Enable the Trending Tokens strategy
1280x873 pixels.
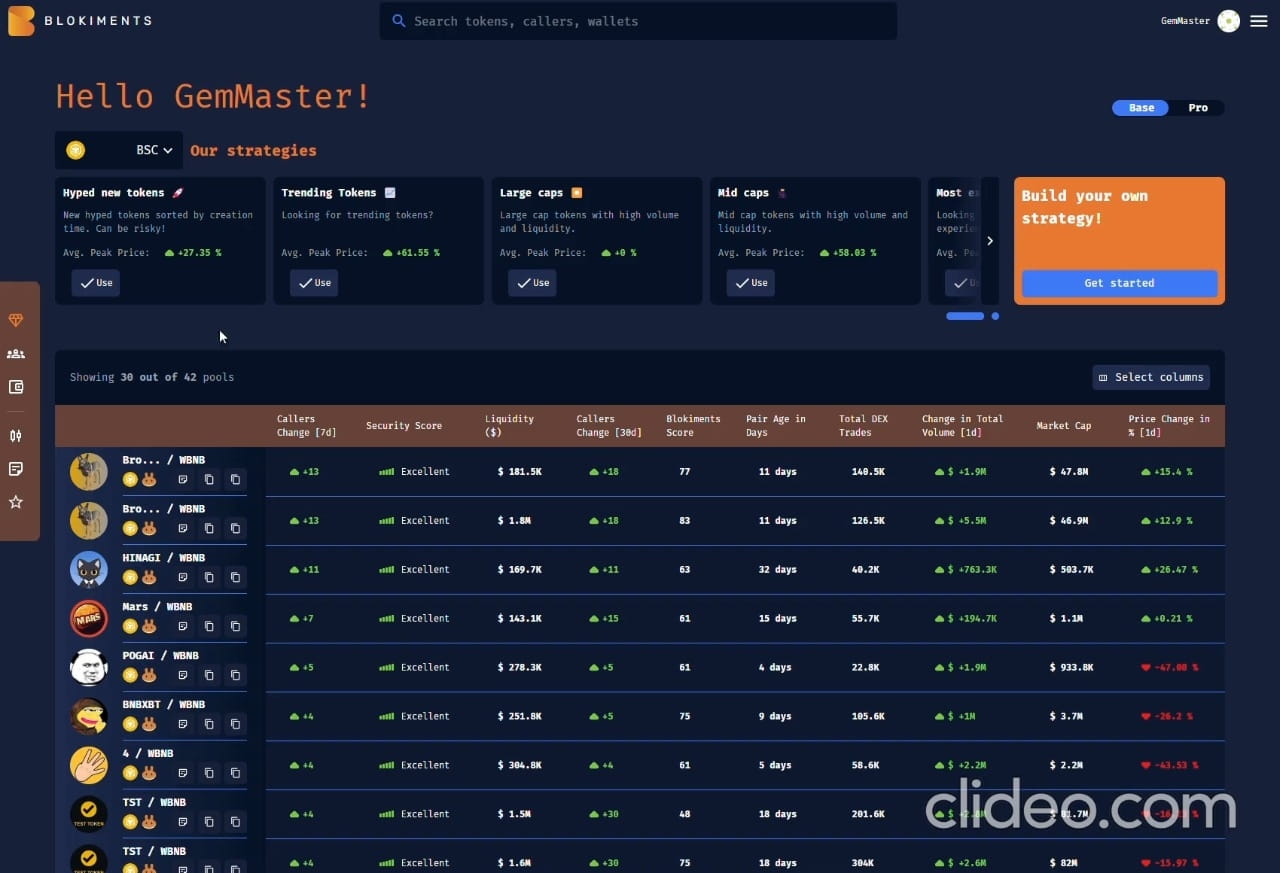(x=314, y=283)
